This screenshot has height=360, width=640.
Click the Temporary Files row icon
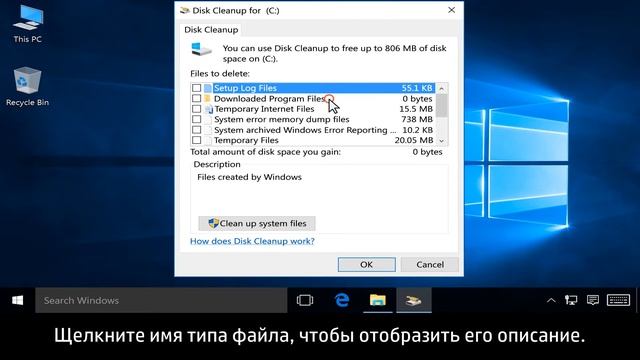click(x=208, y=140)
